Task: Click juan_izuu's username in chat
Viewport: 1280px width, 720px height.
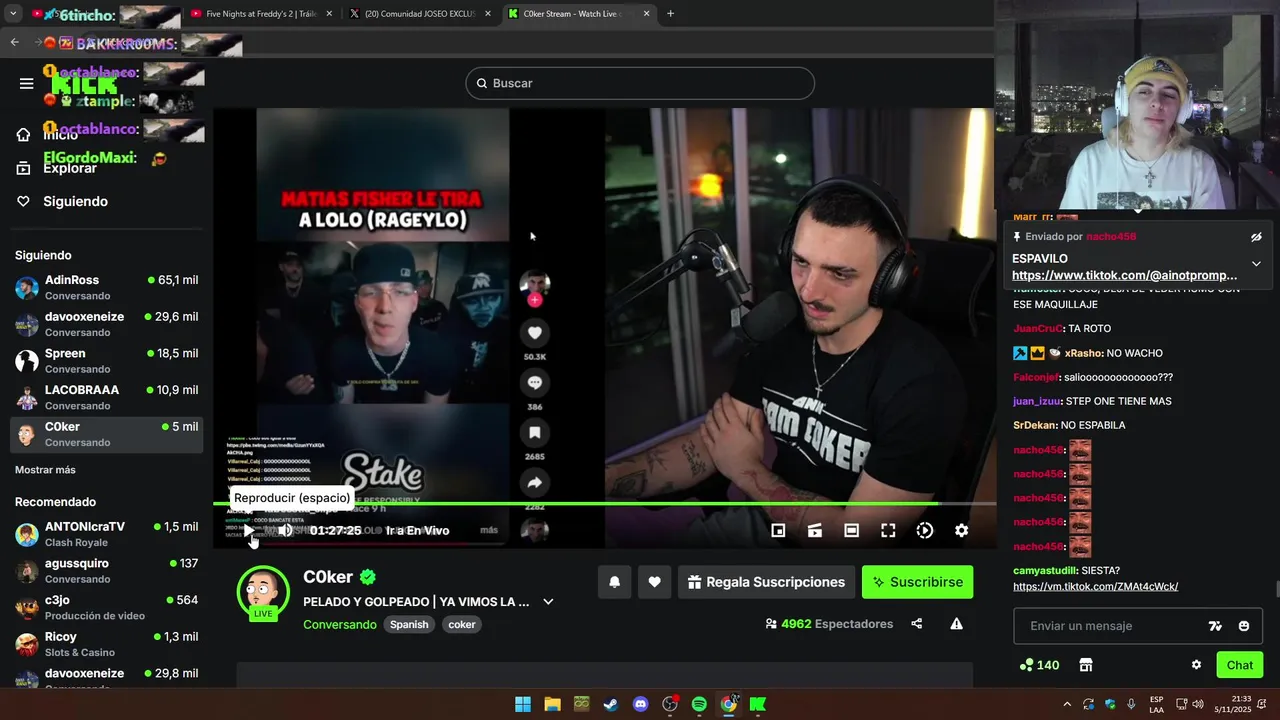Action: point(1036,401)
